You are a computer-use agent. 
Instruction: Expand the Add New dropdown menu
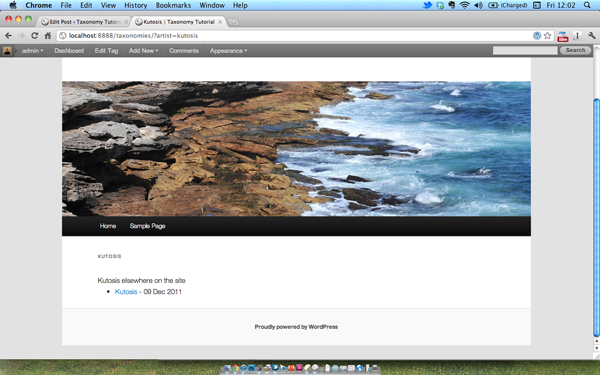[143, 51]
